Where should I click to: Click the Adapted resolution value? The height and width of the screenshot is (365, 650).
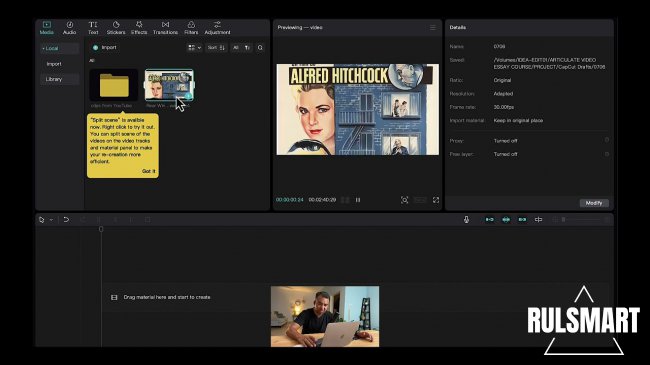(x=503, y=94)
